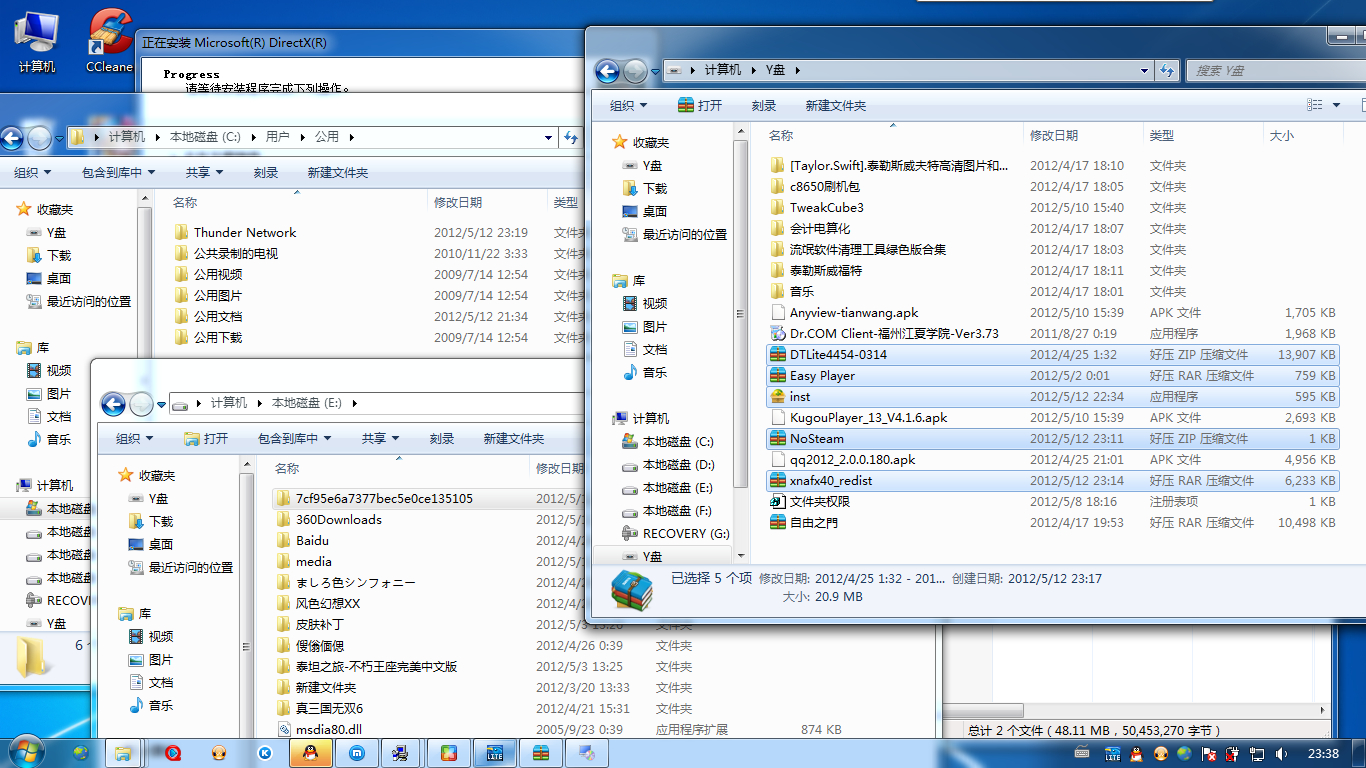
Task: Select 最近访问的位置 in Y盘 window sidebar
Action: coord(675,234)
